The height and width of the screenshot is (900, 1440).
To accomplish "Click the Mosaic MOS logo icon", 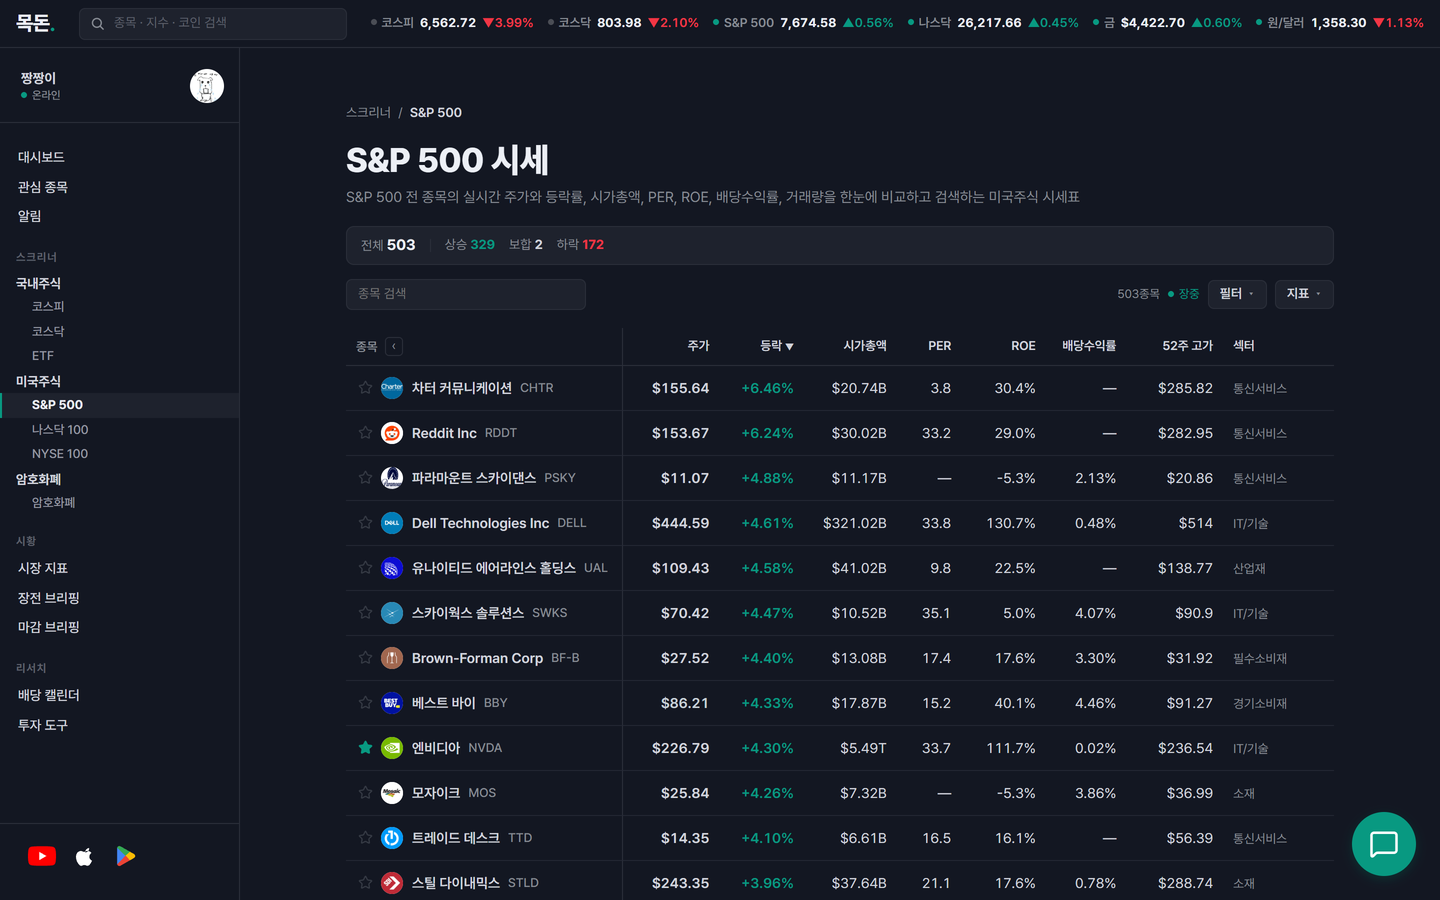I will click(392, 793).
